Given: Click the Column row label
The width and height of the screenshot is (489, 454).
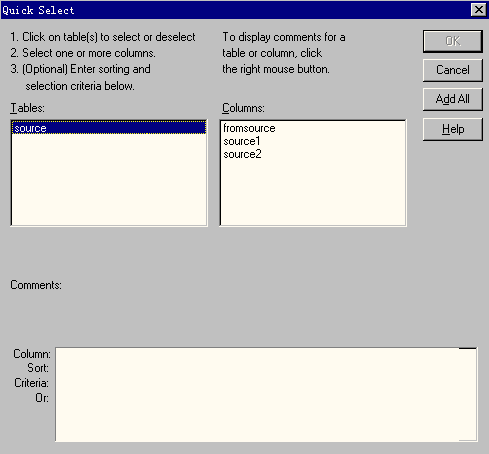Looking at the screenshot, I should pyautogui.click(x=32, y=354).
